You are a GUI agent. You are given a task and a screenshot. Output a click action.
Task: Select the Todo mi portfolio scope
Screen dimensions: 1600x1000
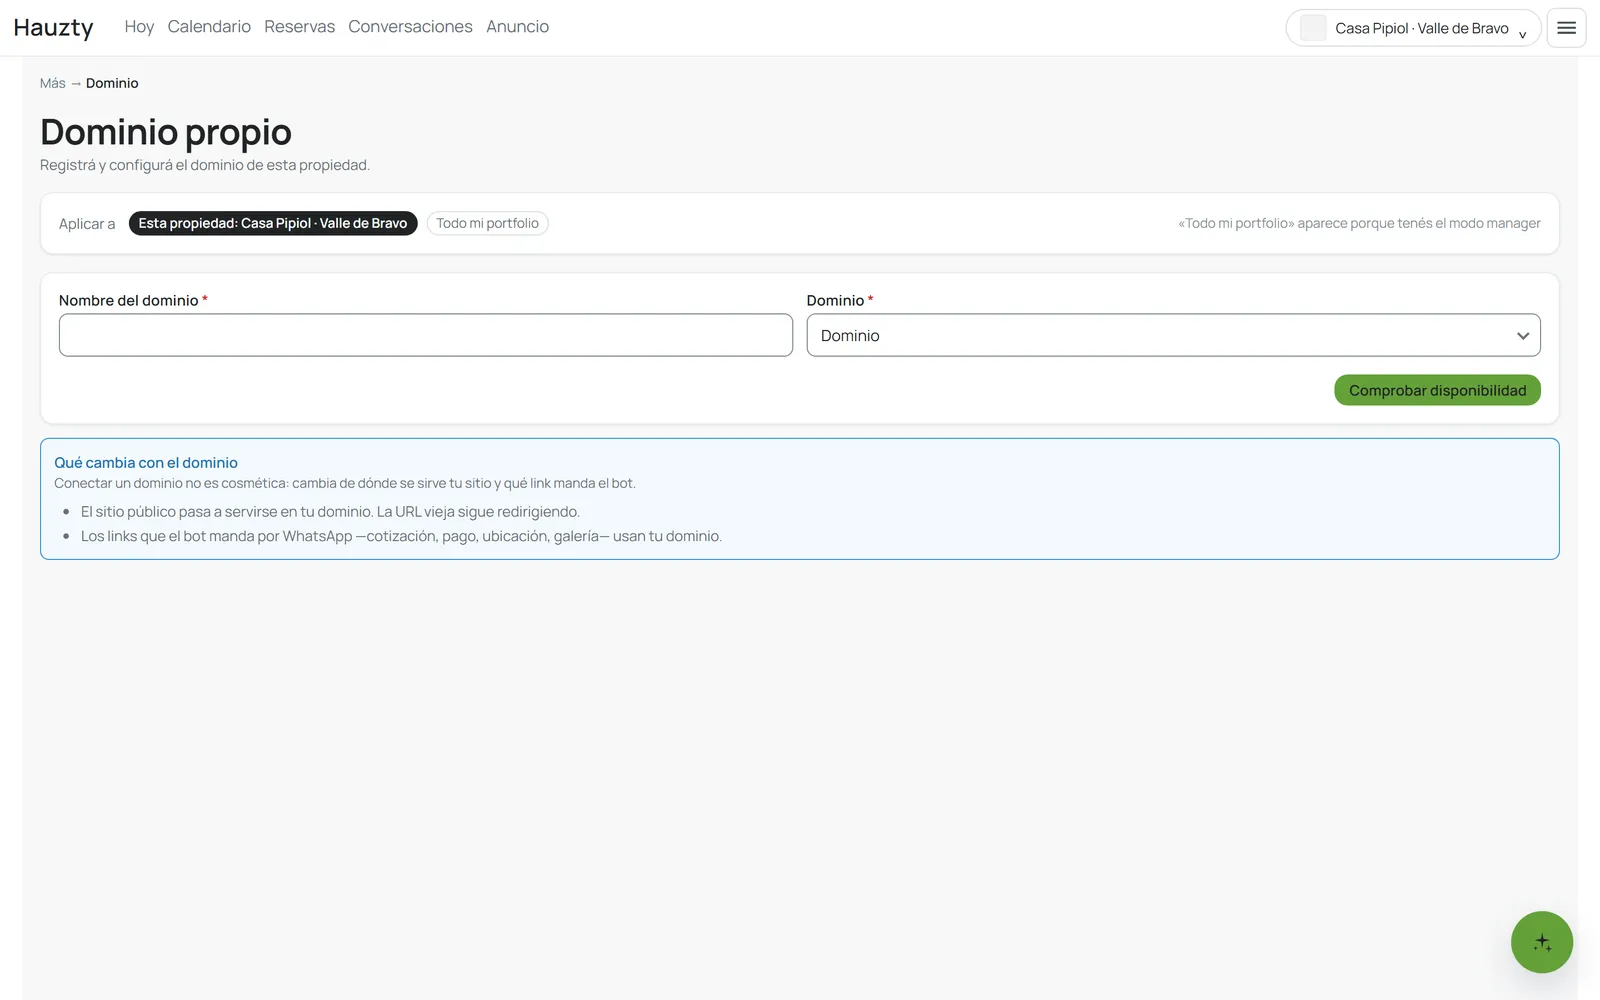[487, 223]
